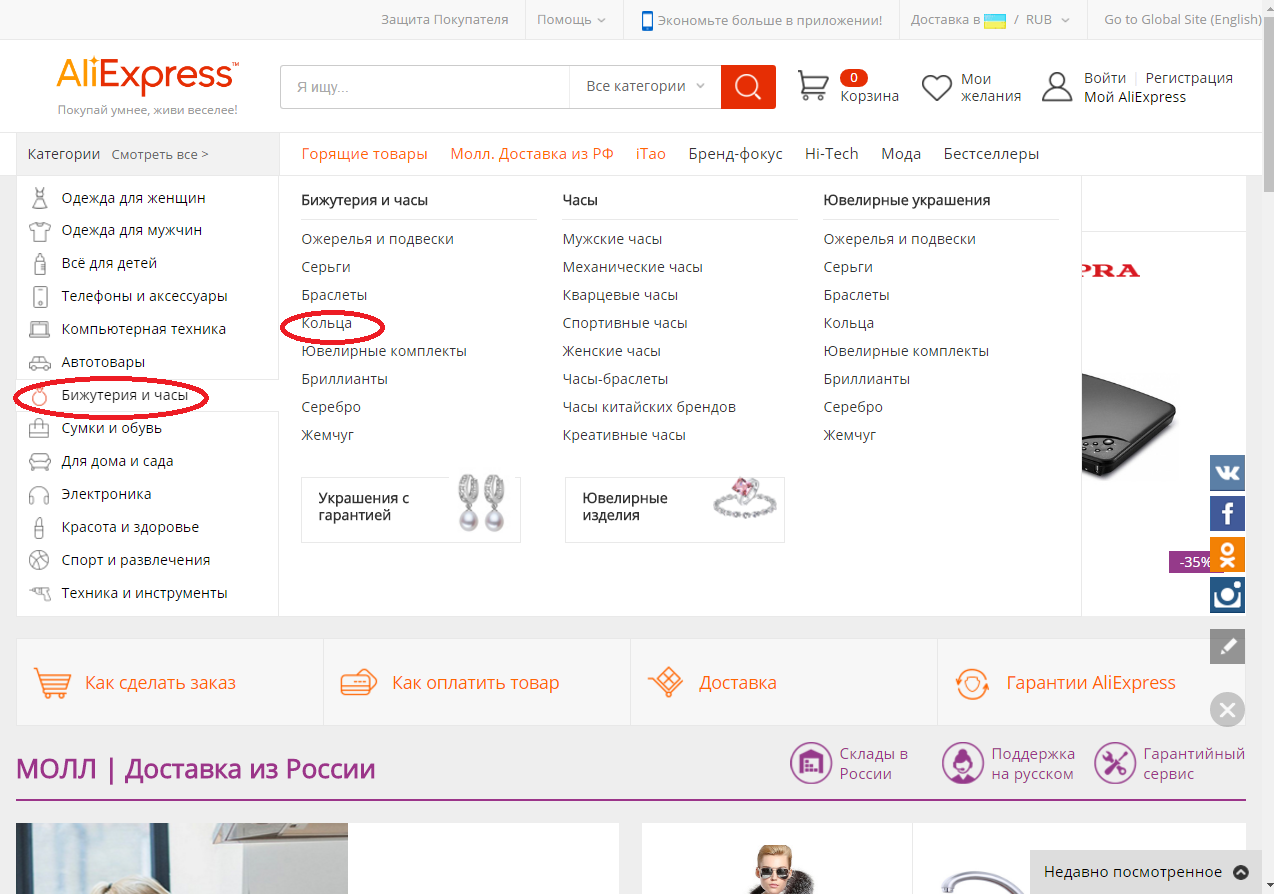
Task: Expand the Недавно посмотренное panel
Action: tap(1146, 872)
